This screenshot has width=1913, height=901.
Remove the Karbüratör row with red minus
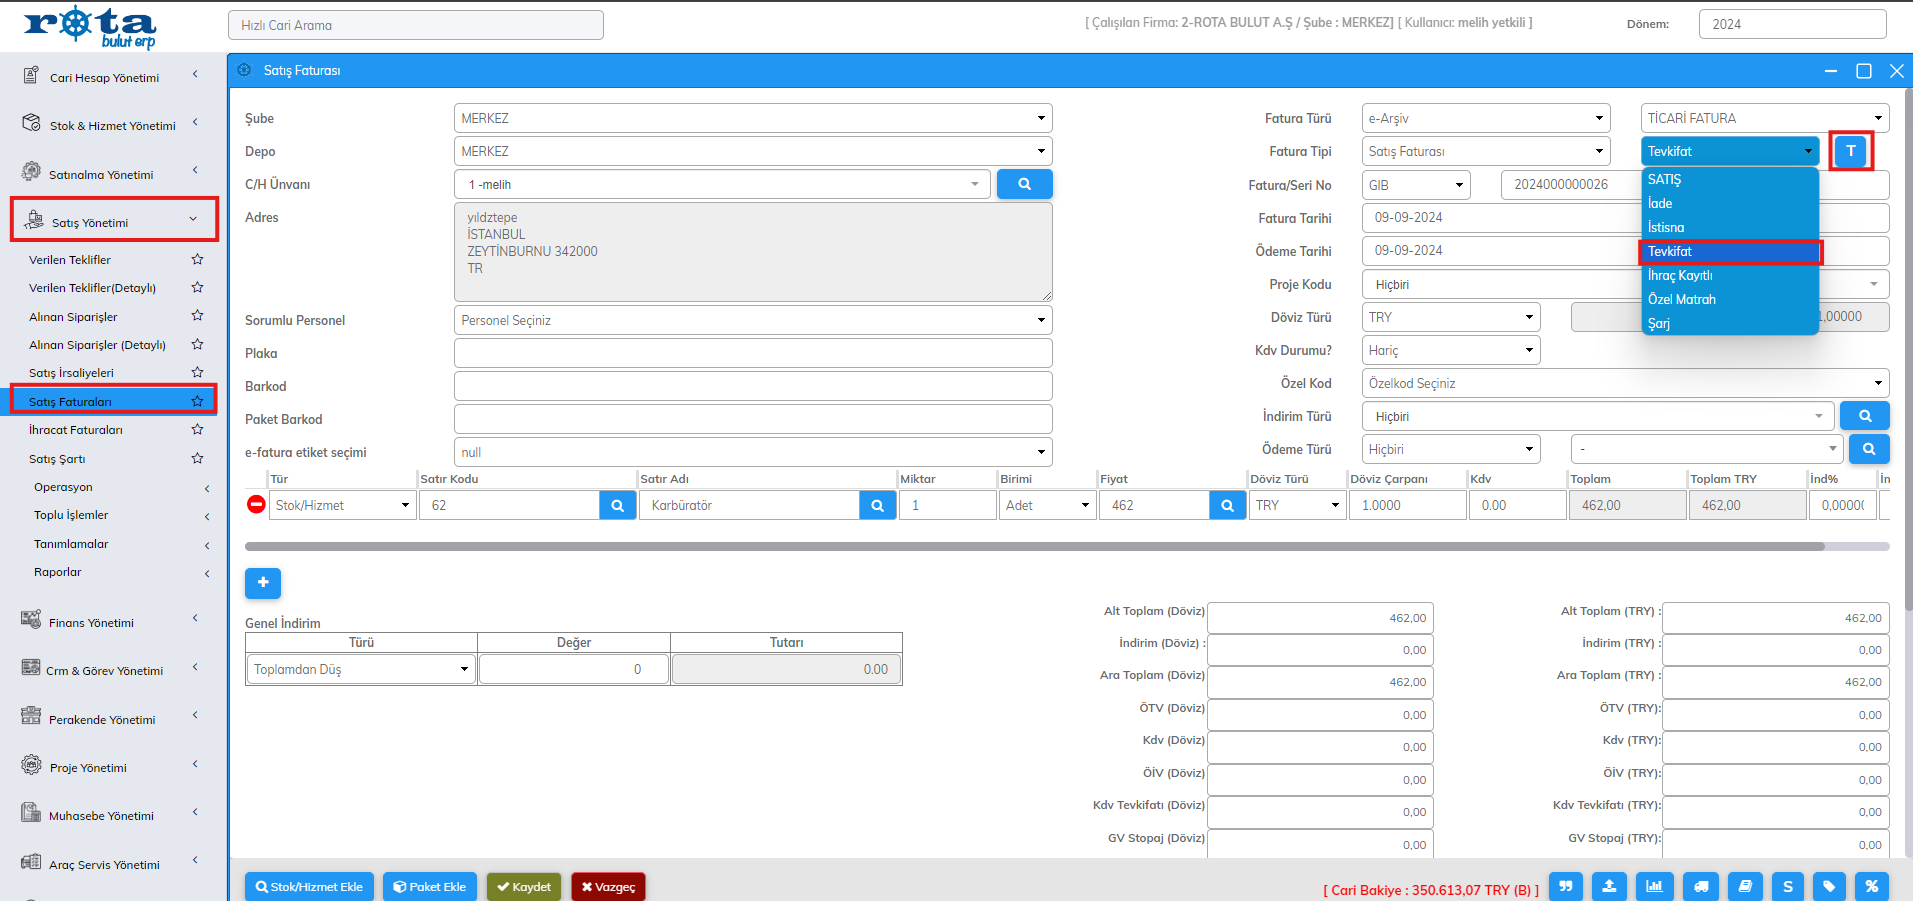point(256,505)
